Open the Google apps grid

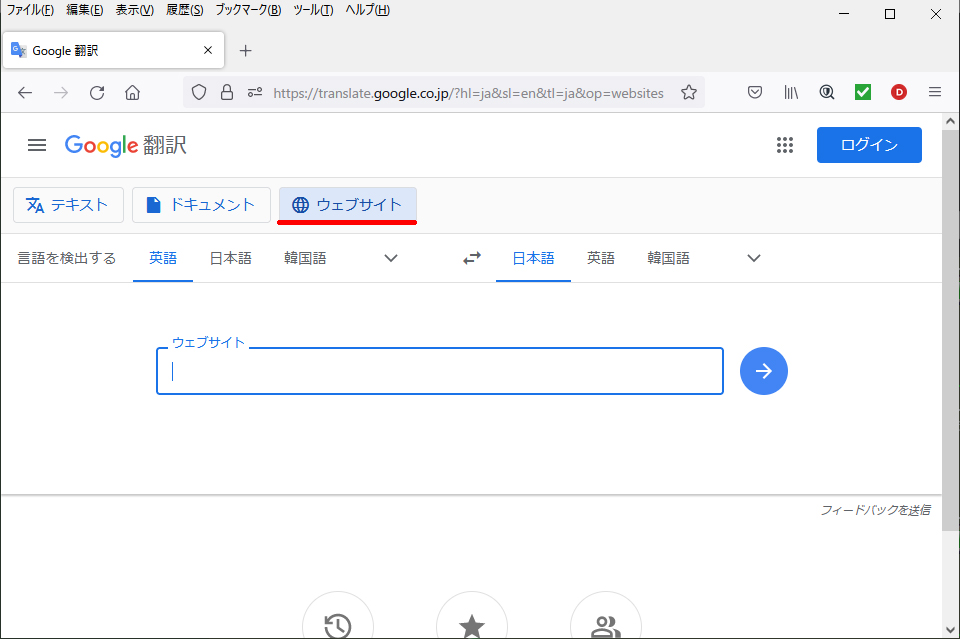pyautogui.click(x=785, y=145)
